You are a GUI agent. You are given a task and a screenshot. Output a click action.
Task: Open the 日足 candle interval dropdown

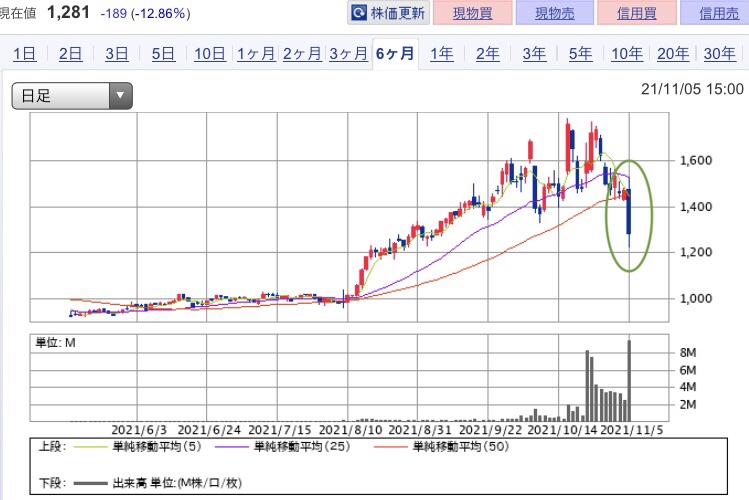tap(72, 96)
